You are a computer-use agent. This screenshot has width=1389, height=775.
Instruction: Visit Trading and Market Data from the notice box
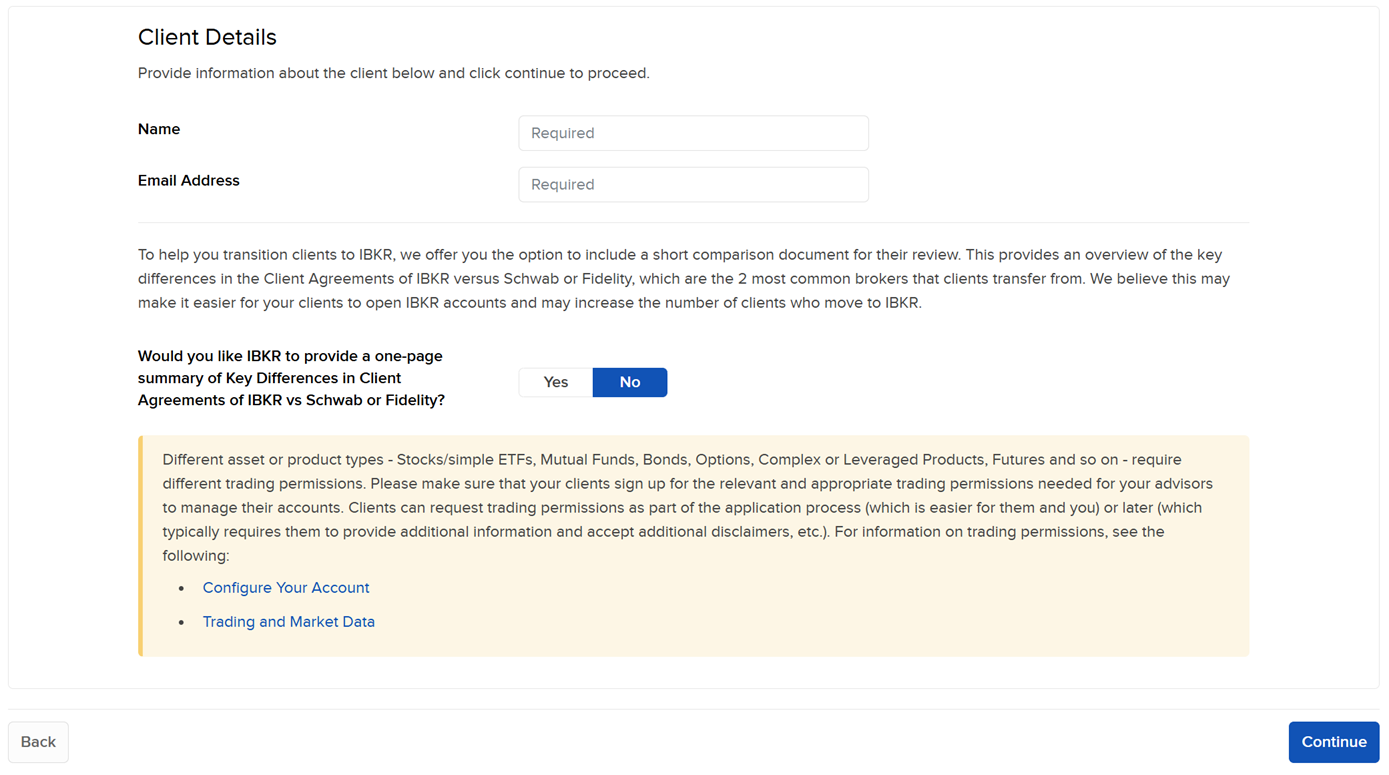point(288,621)
